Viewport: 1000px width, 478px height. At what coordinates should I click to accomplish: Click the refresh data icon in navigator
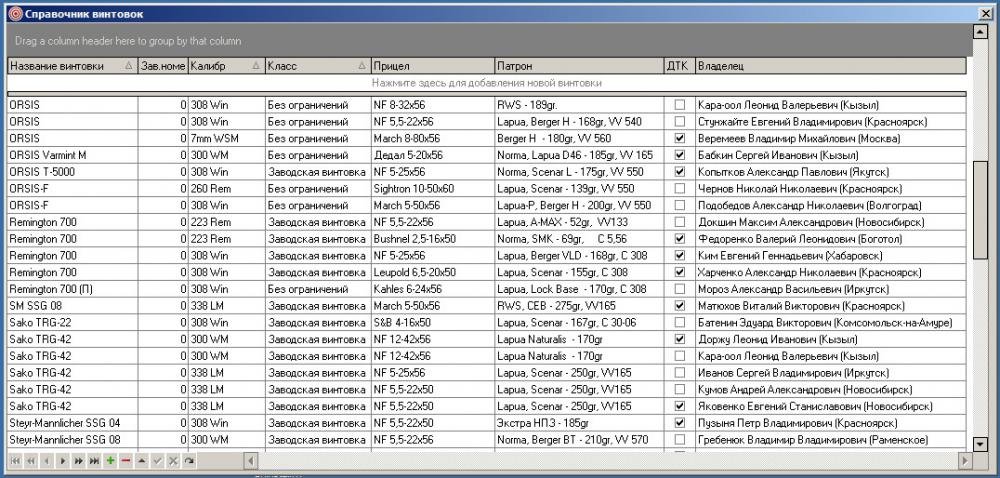click(x=188, y=460)
